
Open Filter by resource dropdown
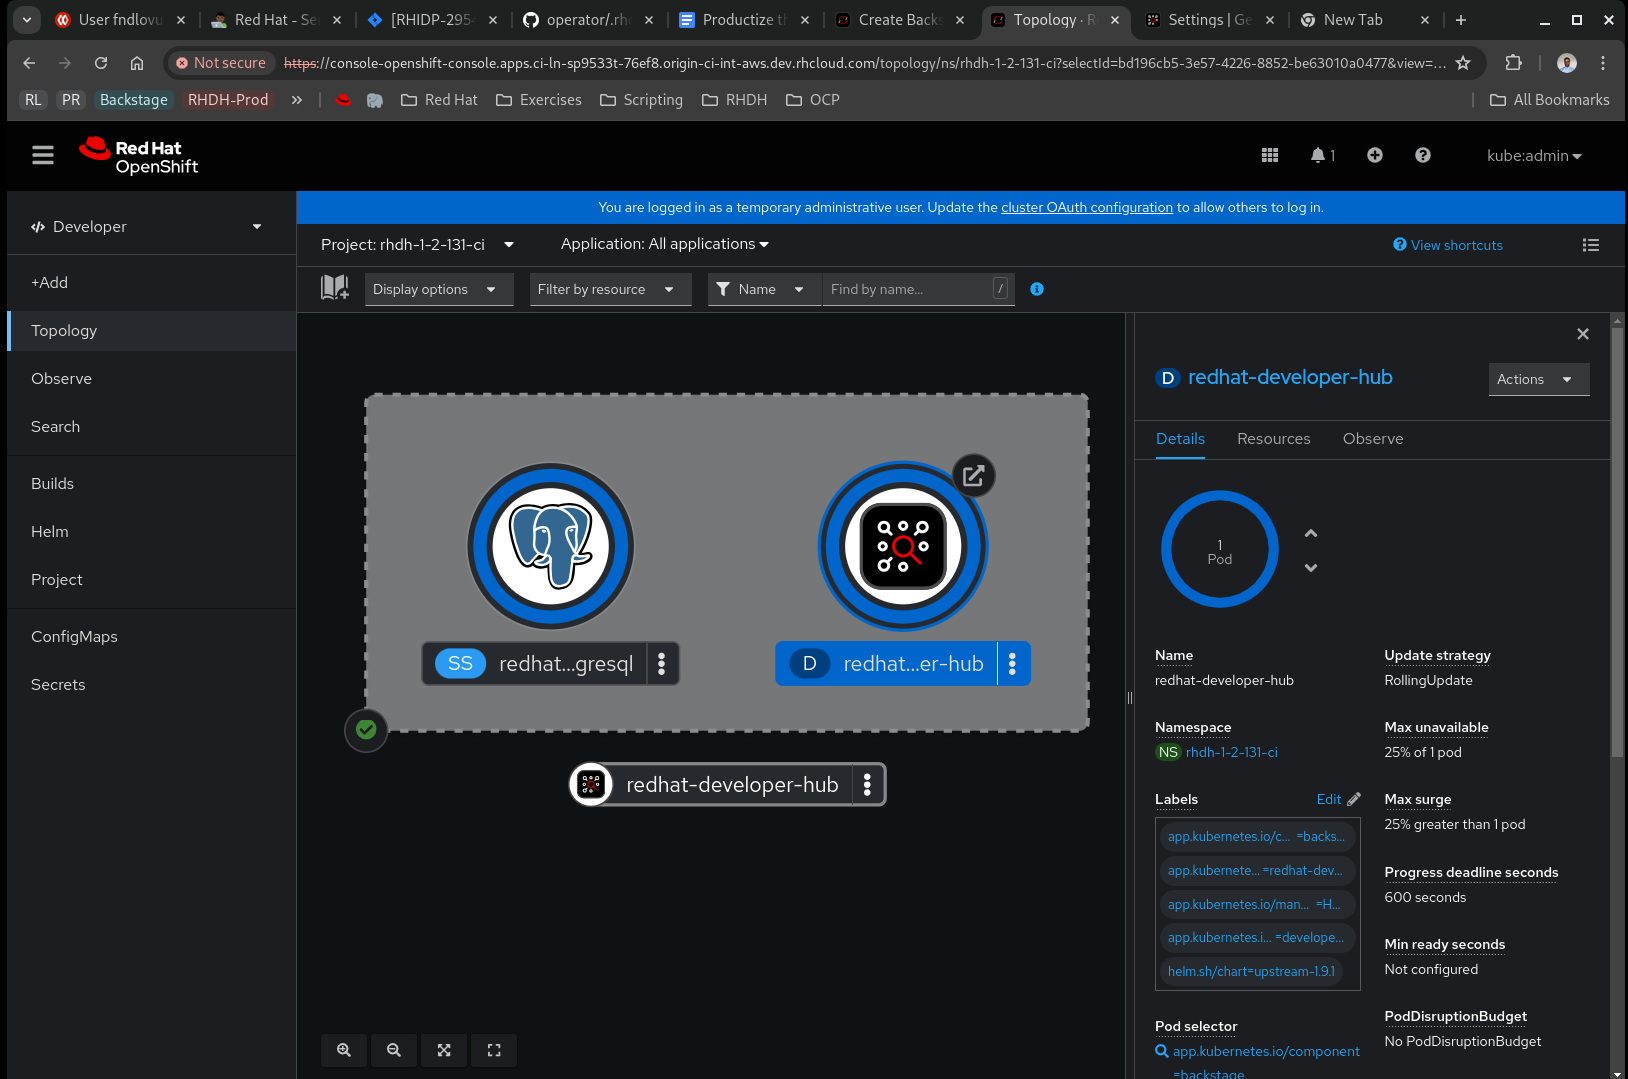(609, 289)
